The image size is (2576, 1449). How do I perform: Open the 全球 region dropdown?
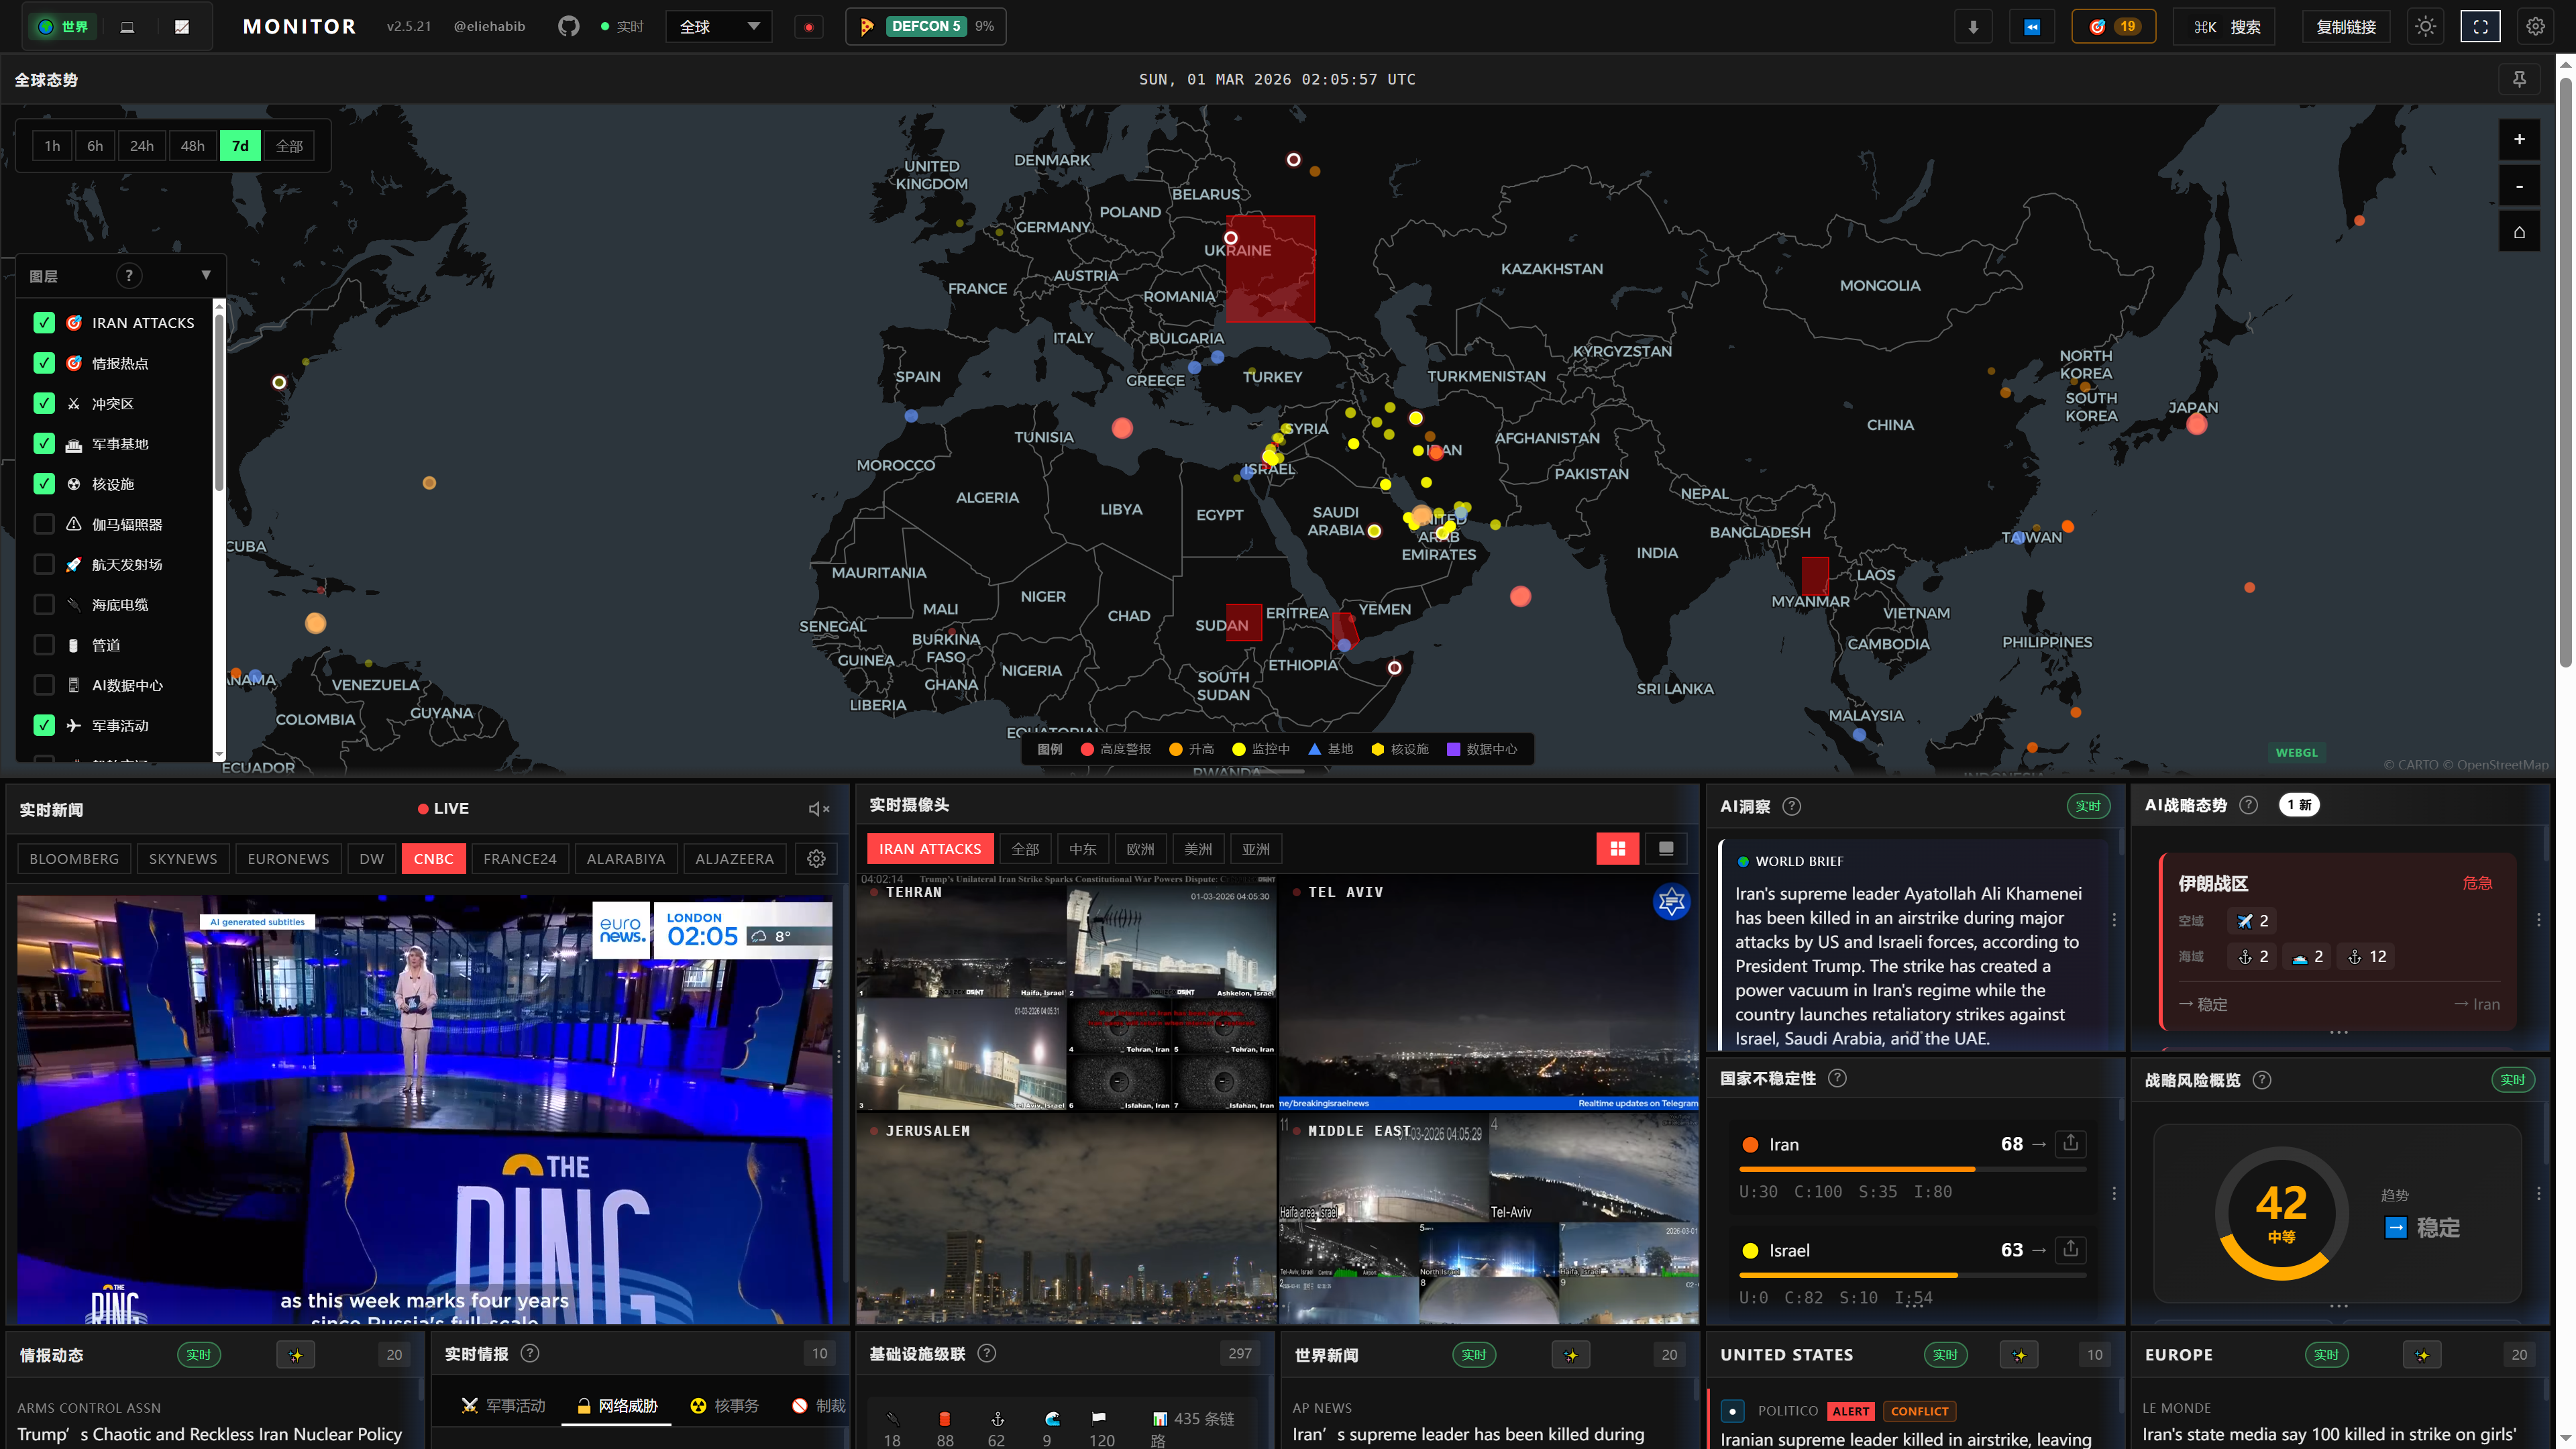click(718, 27)
